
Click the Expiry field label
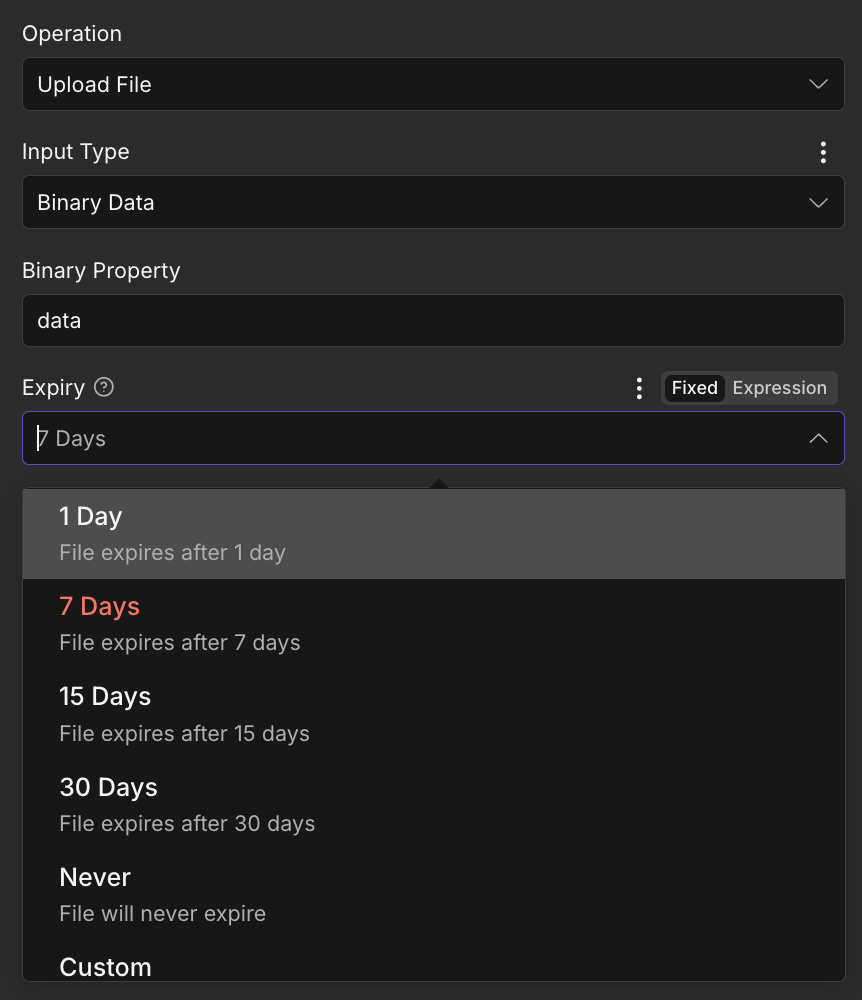coord(53,388)
